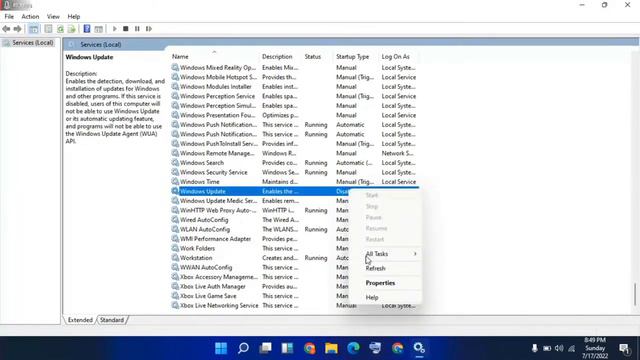Image resolution: width=640 pixels, height=360 pixels.
Task: Select the Windows Modules Installer service
Action: click(x=294, y=87)
